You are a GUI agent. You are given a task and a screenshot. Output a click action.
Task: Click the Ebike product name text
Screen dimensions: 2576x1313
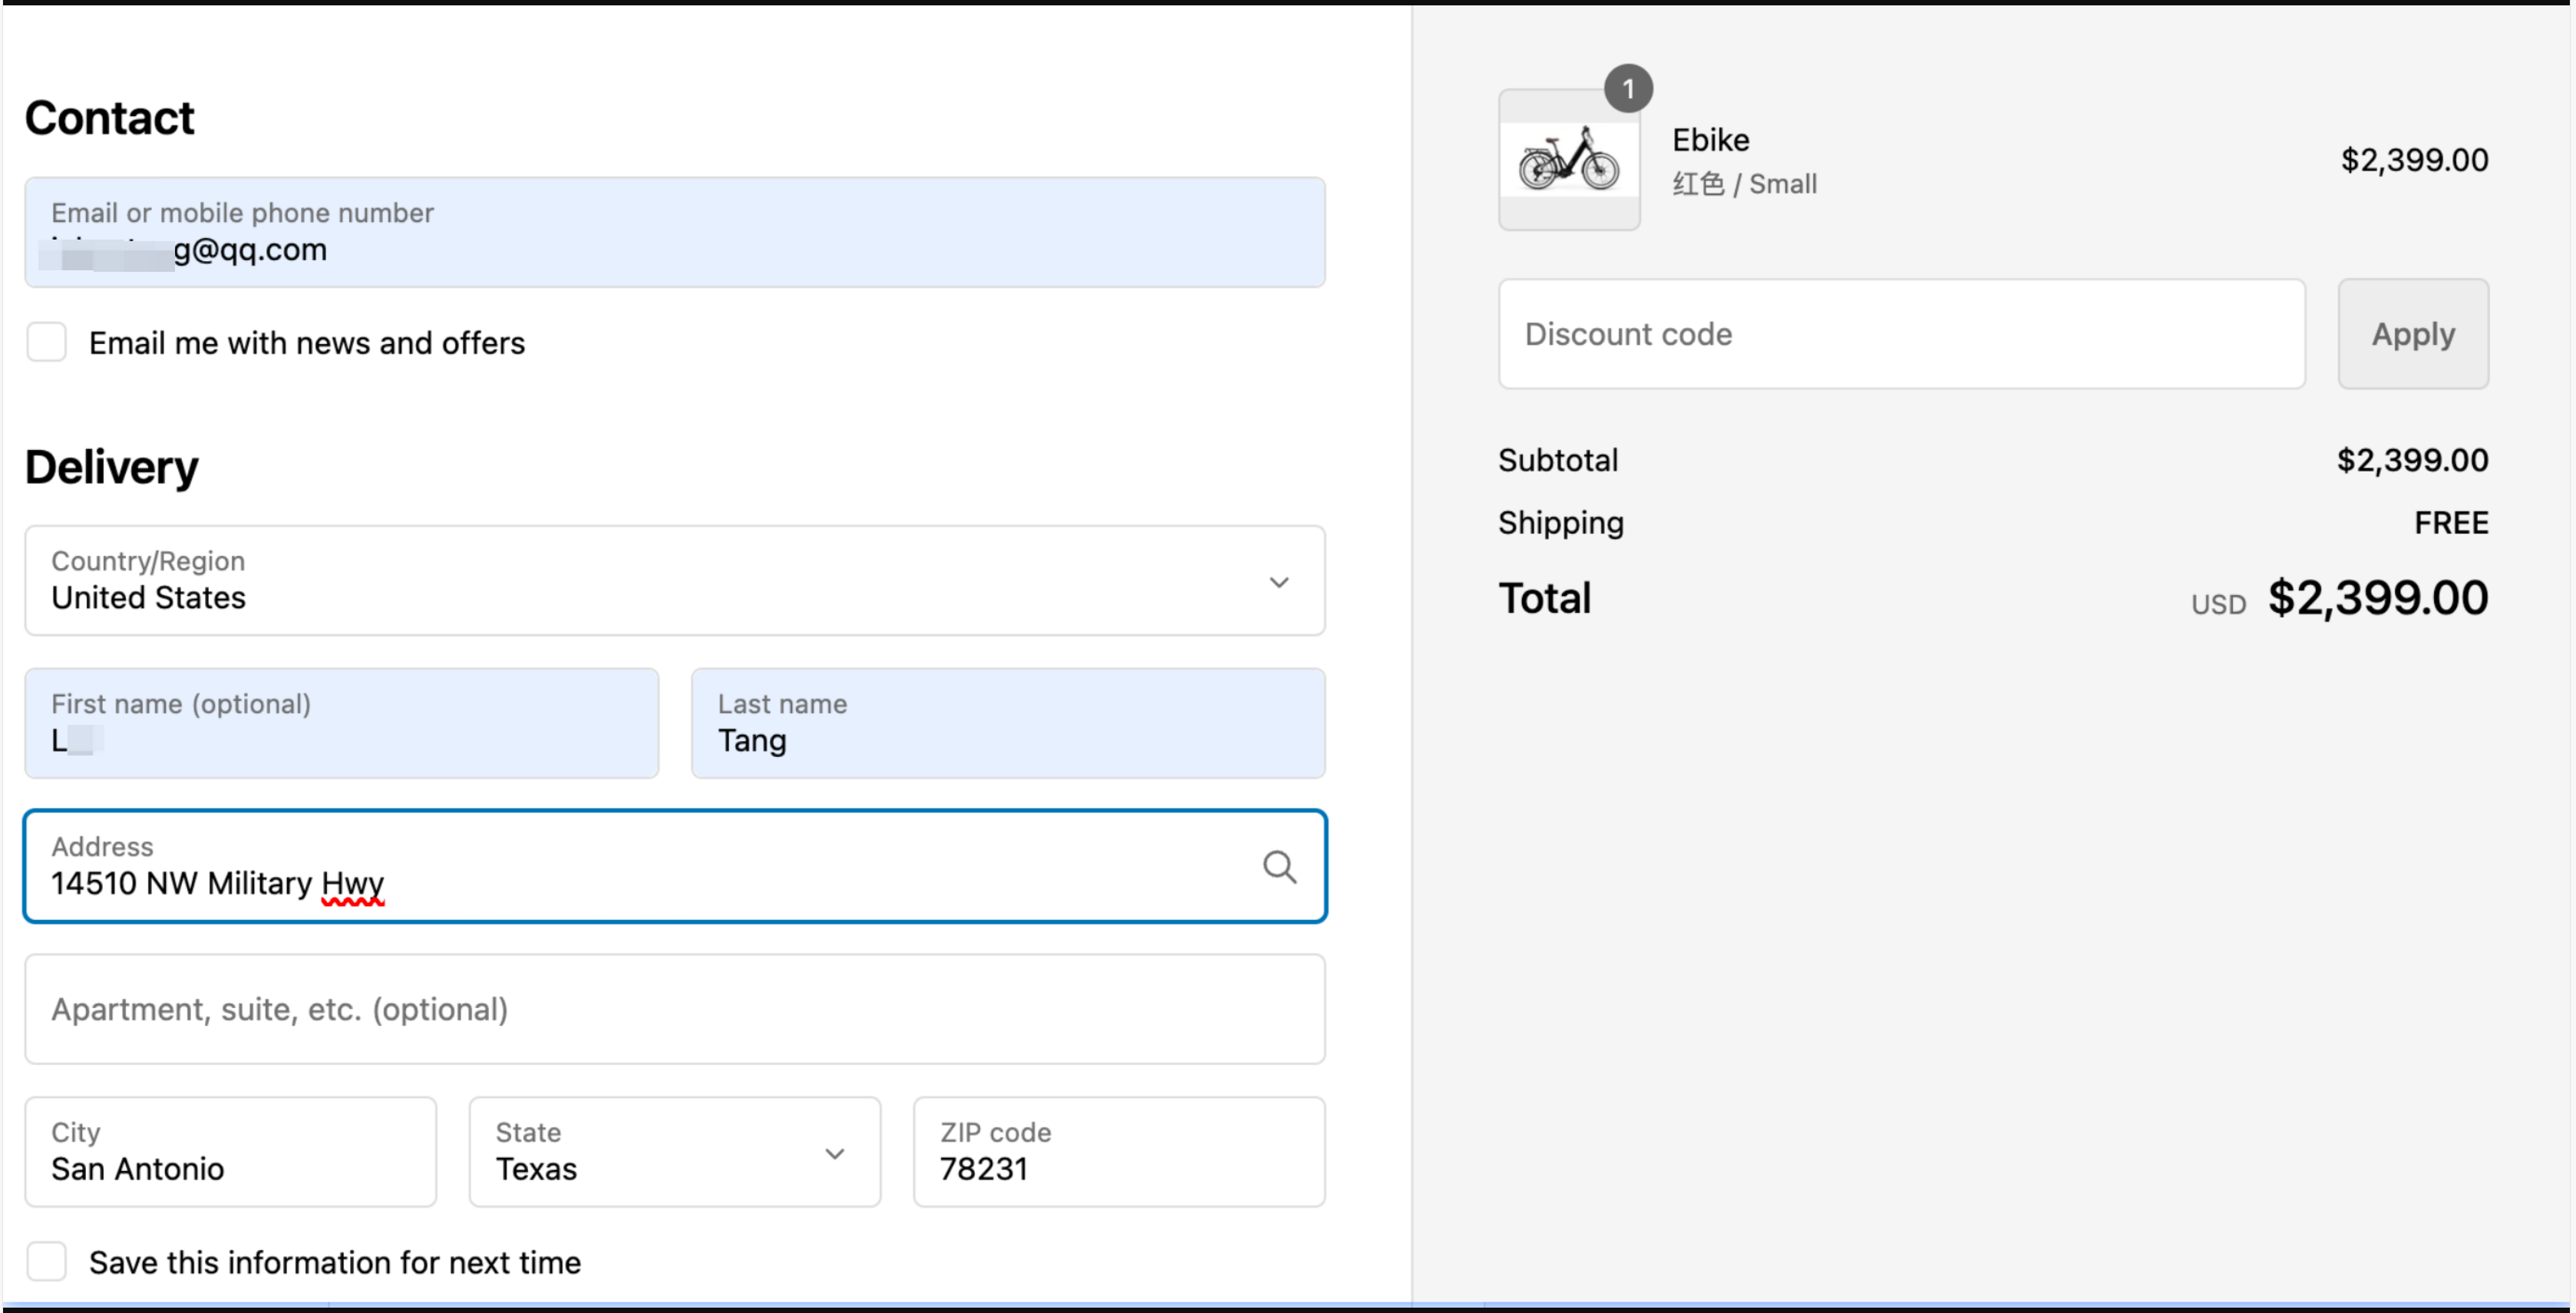pos(1710,140)
